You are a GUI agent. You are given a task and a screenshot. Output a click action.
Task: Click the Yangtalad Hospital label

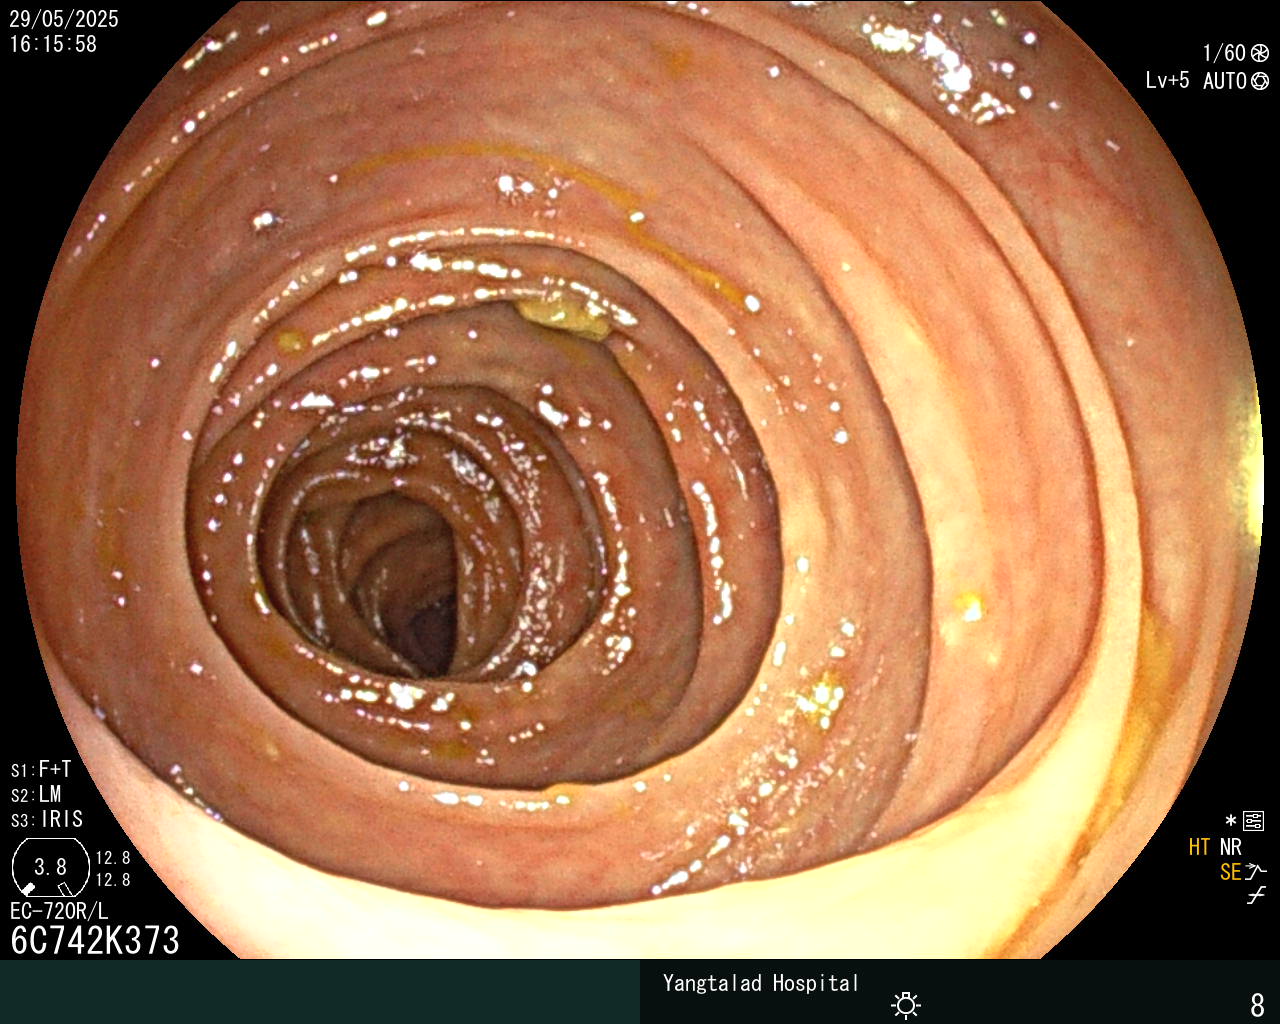tap(761, 983)
